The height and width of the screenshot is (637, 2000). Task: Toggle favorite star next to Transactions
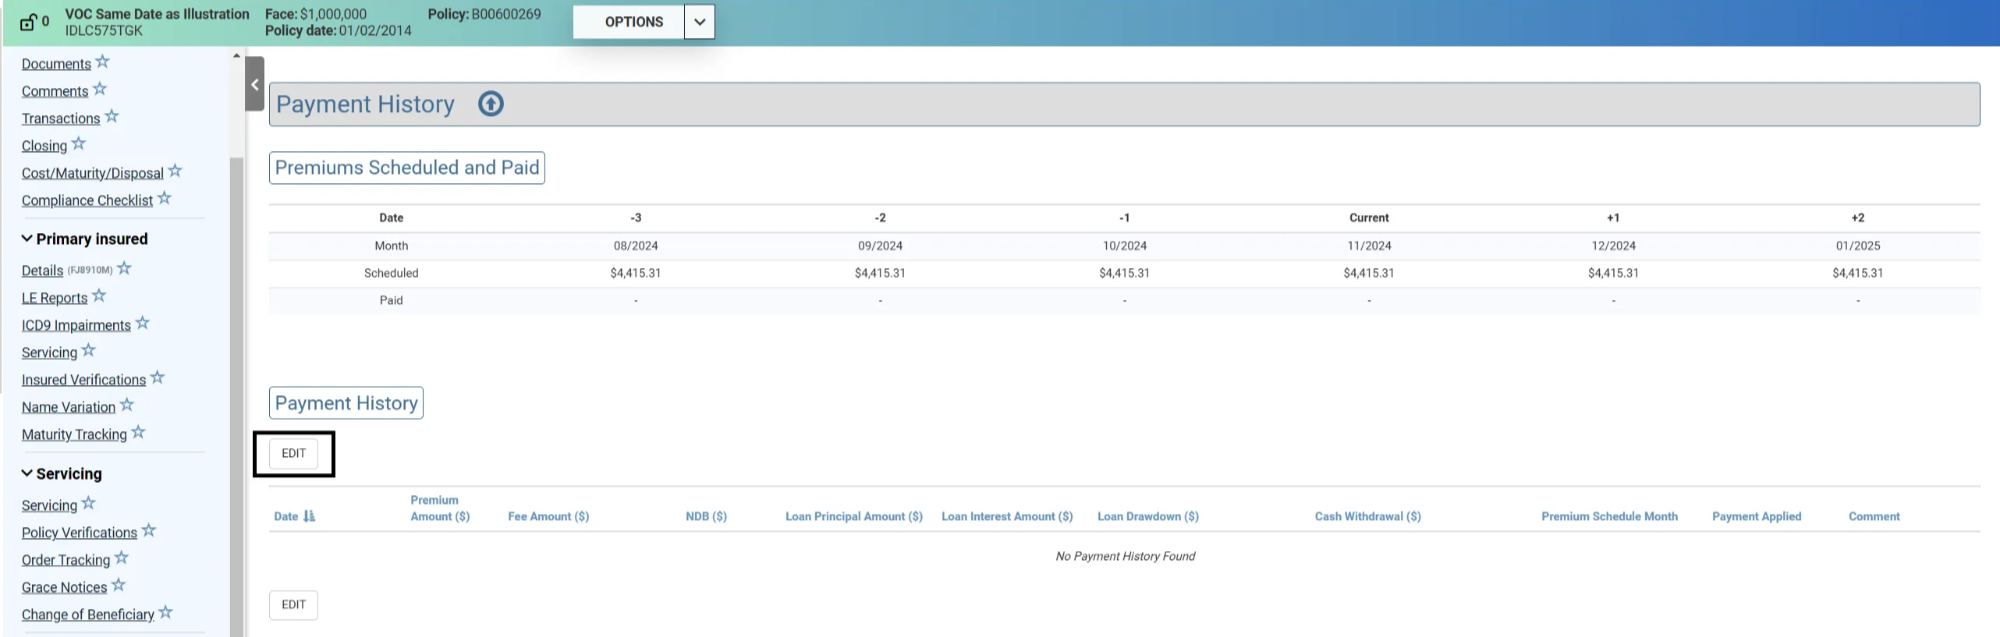[x=111, y=117]
